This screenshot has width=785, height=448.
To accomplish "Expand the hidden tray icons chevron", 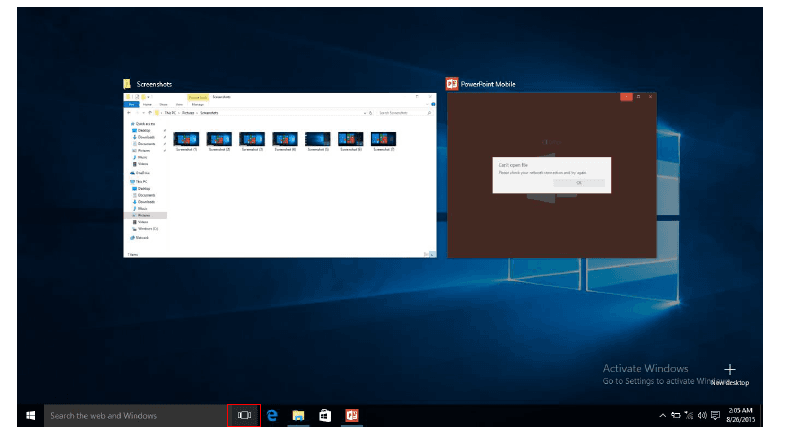I will pyautogui.click(x=662, y=415).
